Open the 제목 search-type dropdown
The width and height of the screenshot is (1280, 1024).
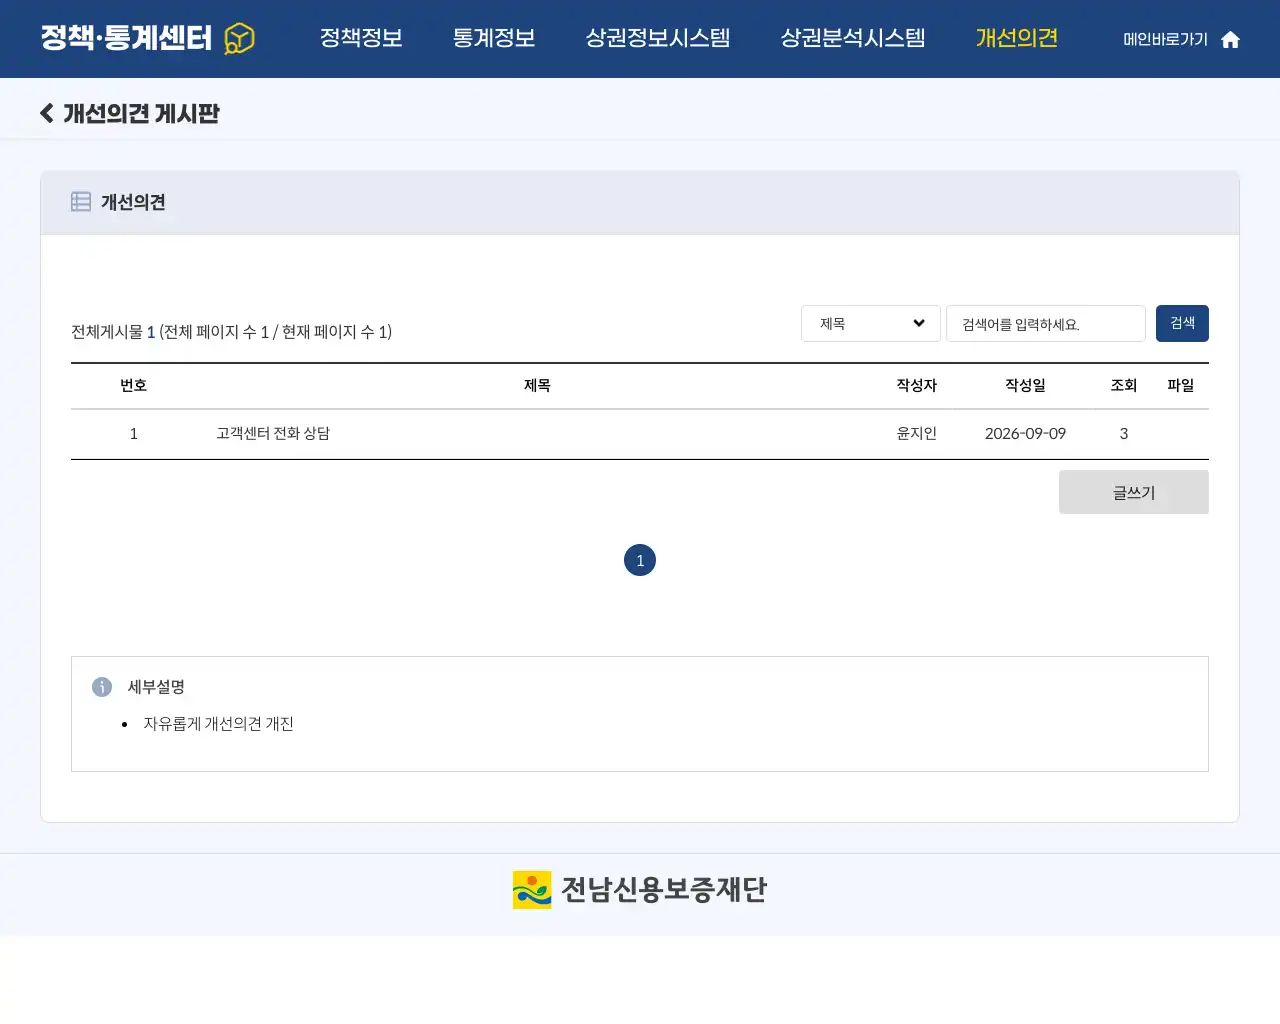pos(871,323)
